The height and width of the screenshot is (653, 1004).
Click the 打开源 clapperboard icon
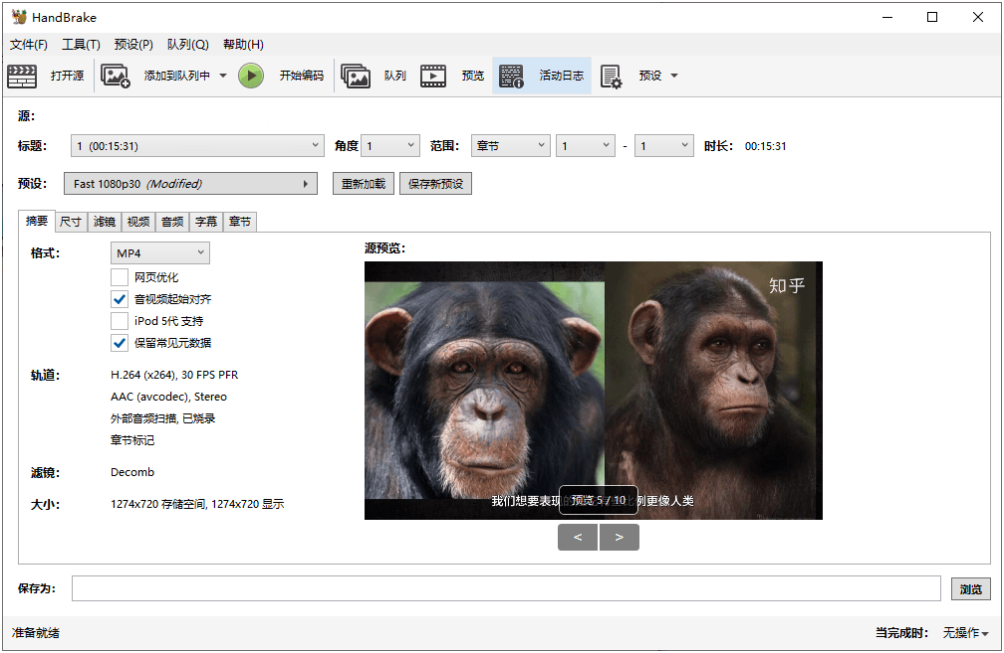tap(22, 76)
